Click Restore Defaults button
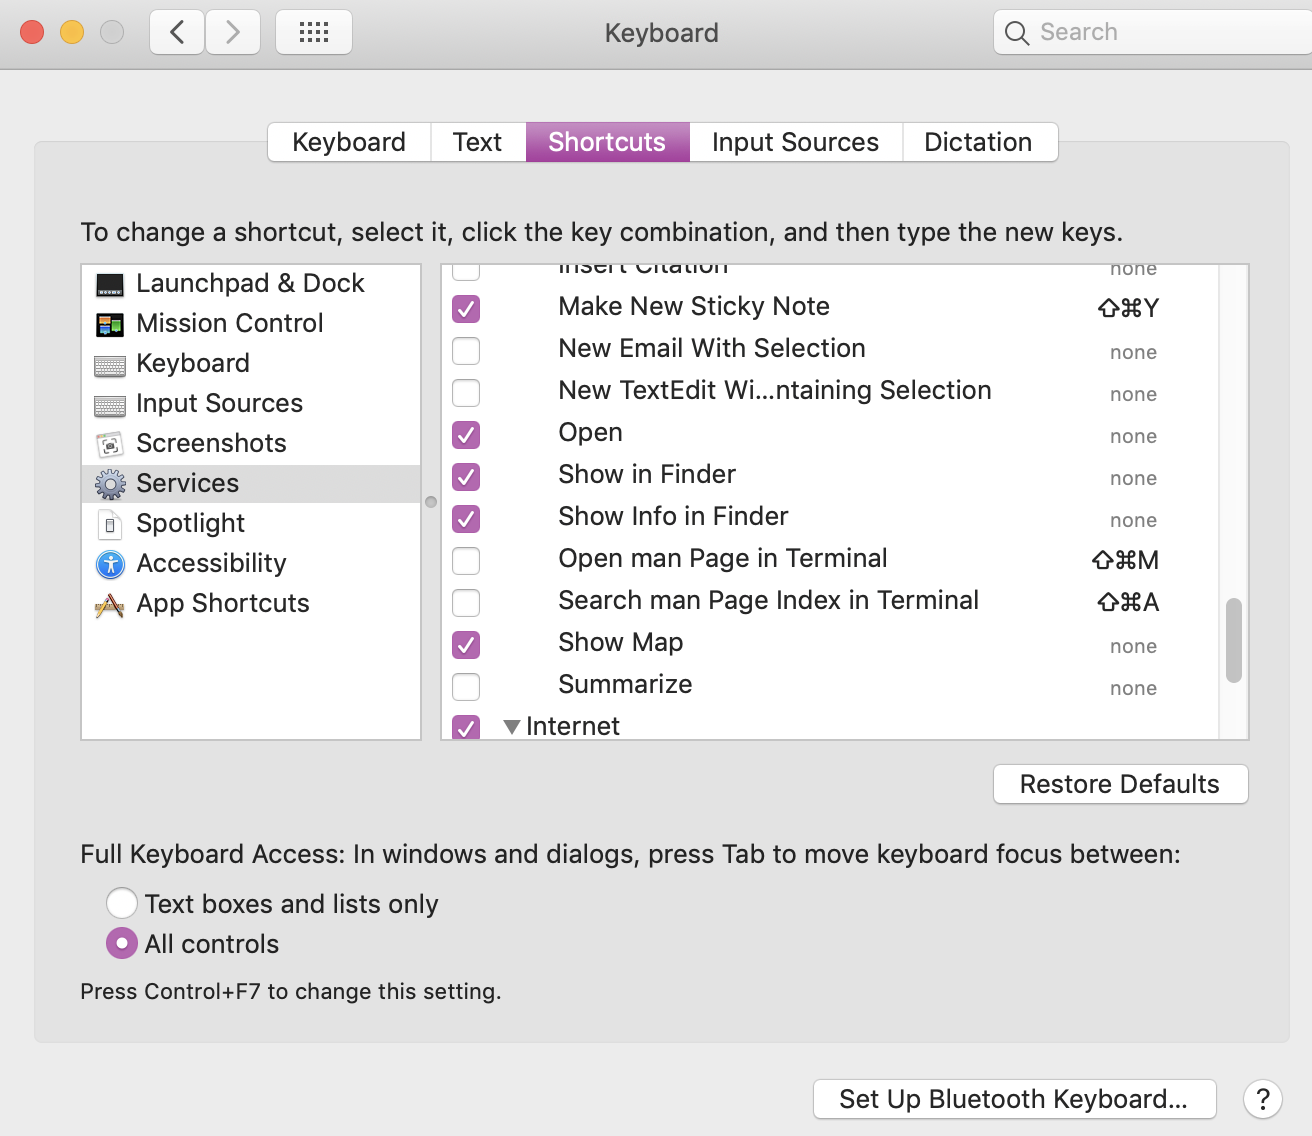1312x1136 pixels. coord(1120,784)
